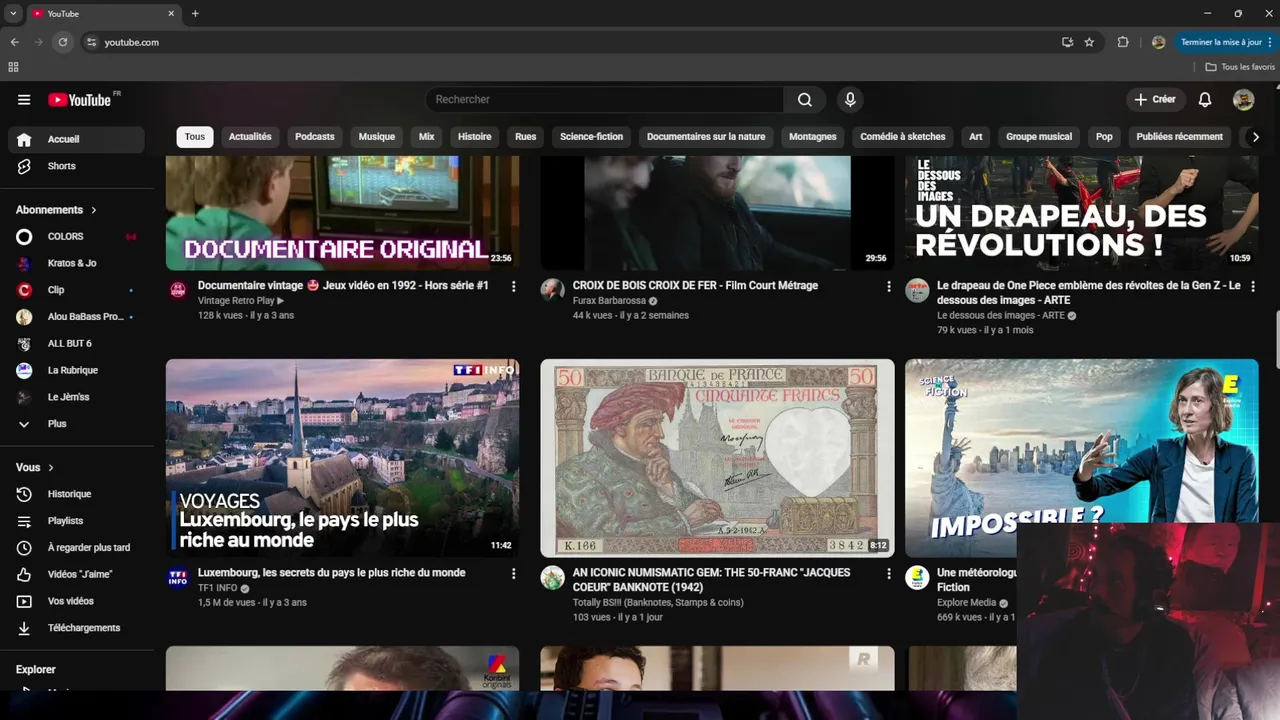The width and height of the screenshot is (1280, 720).
Task: Select the Comédie à sketches chip
Action: (x=903, y=137)
